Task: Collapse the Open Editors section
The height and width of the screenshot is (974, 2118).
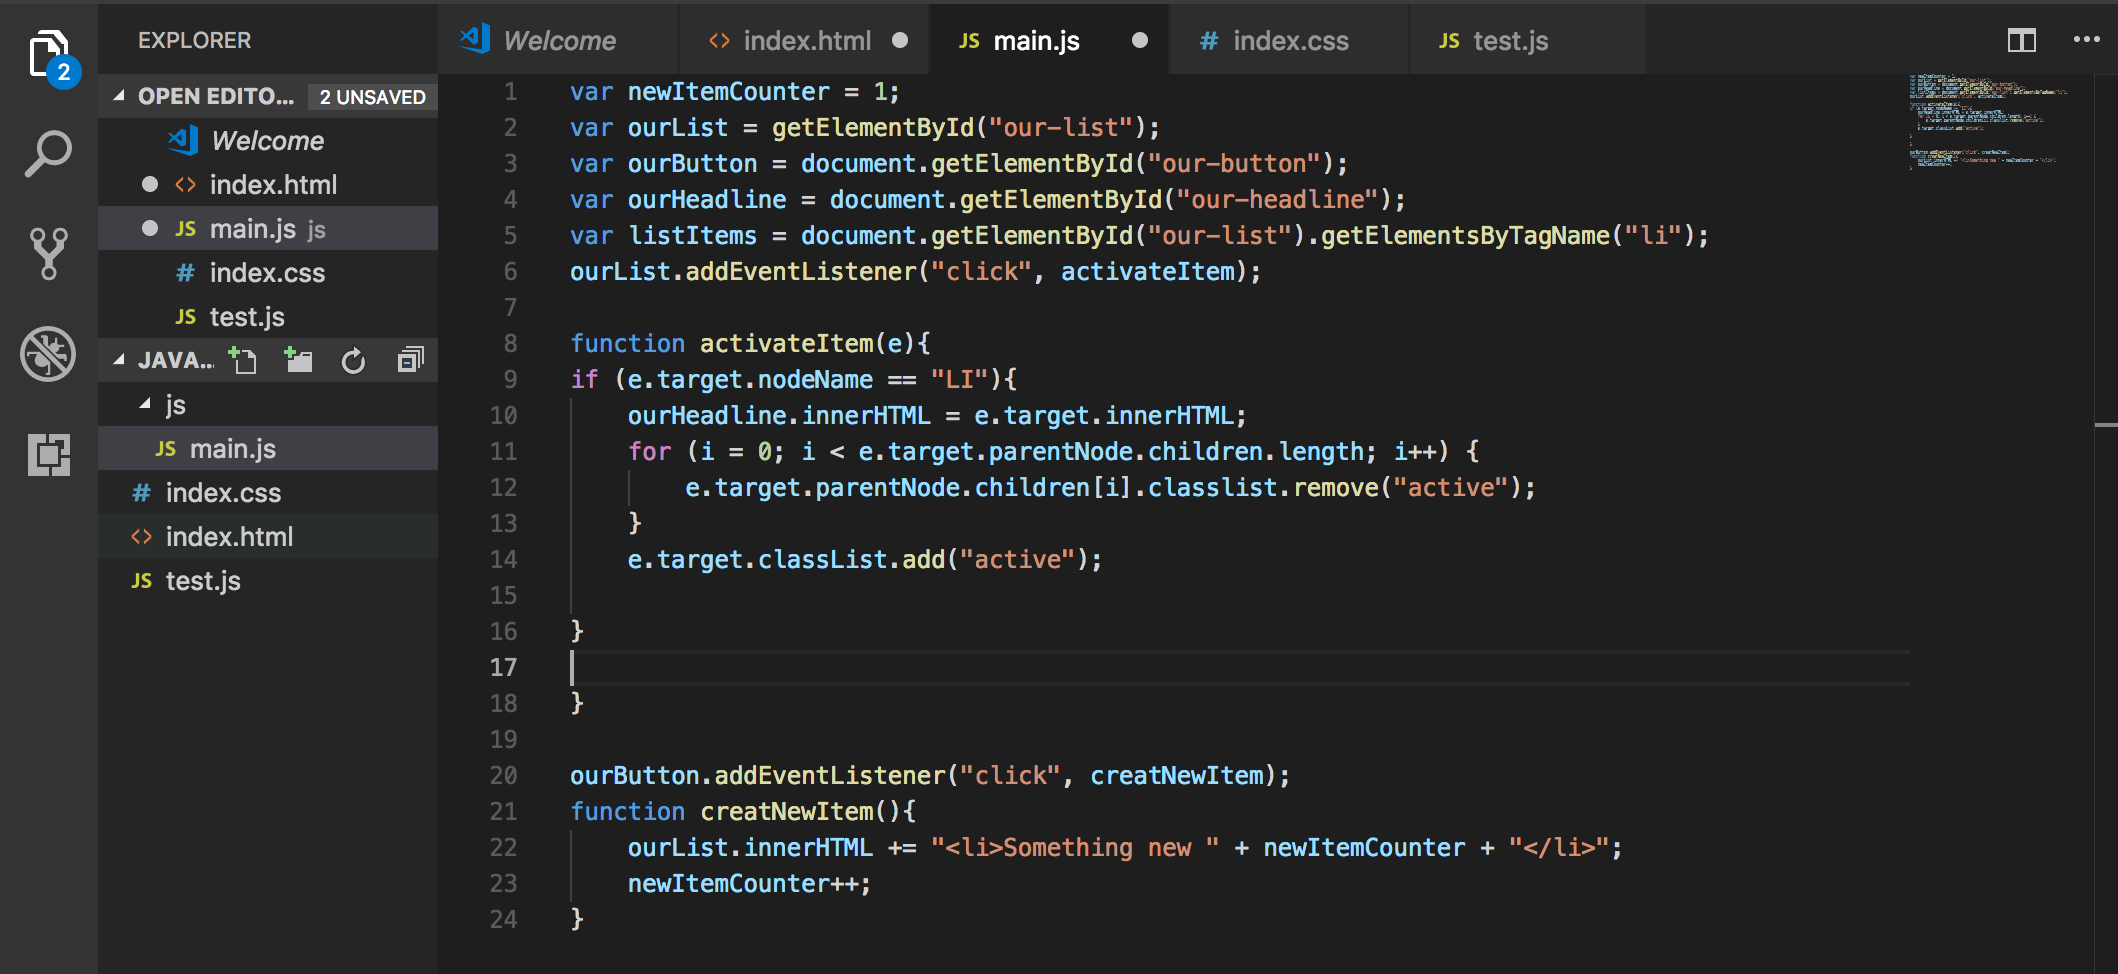Action: click(119, 96)
